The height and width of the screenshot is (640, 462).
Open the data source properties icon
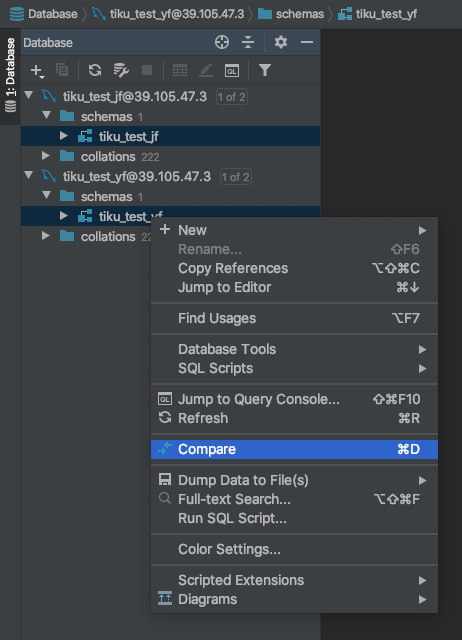point(121,70)
